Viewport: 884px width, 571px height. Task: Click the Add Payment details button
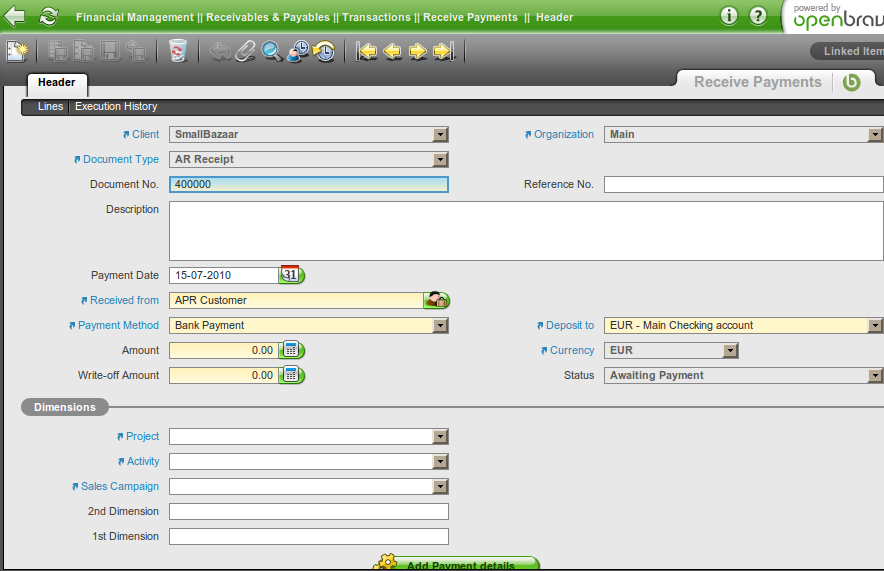[457, 563]
